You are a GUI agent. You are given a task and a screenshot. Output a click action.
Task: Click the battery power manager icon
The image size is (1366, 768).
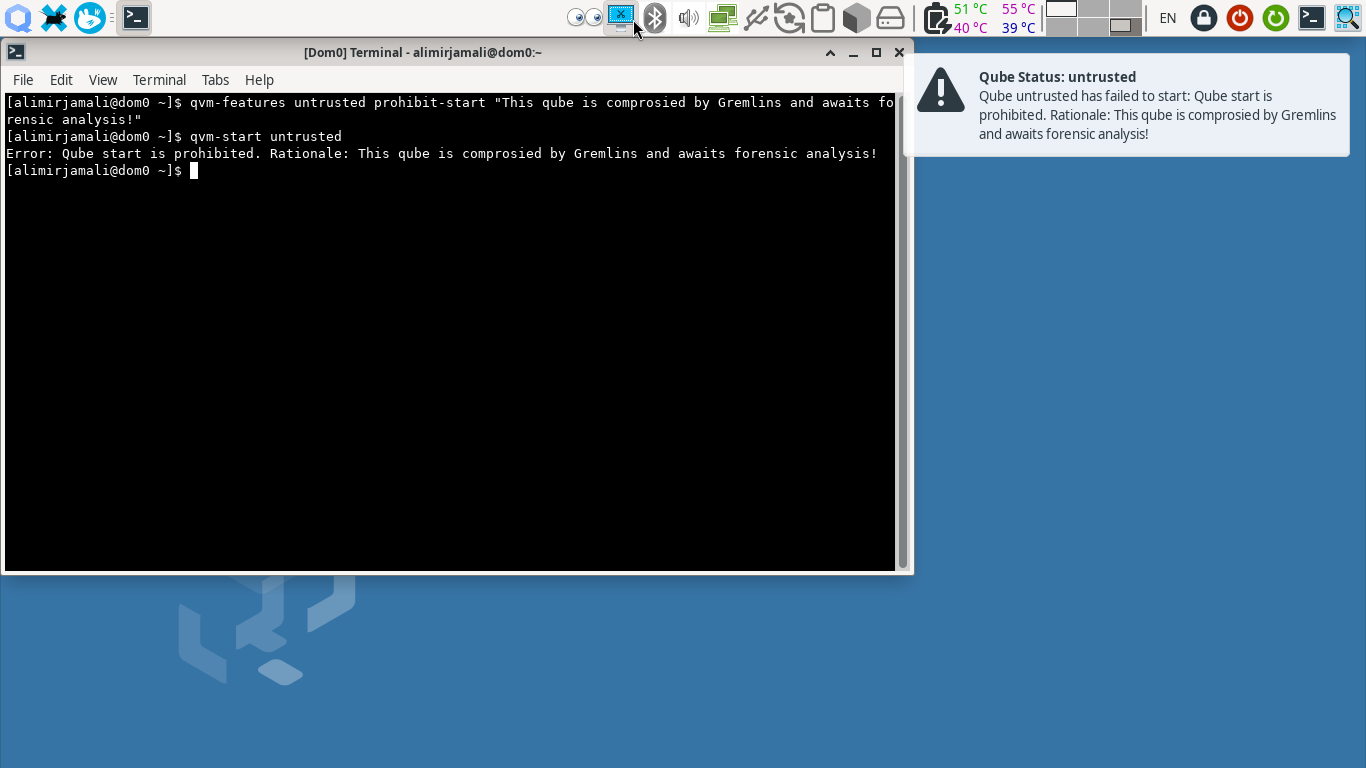[x=935, y=18]
